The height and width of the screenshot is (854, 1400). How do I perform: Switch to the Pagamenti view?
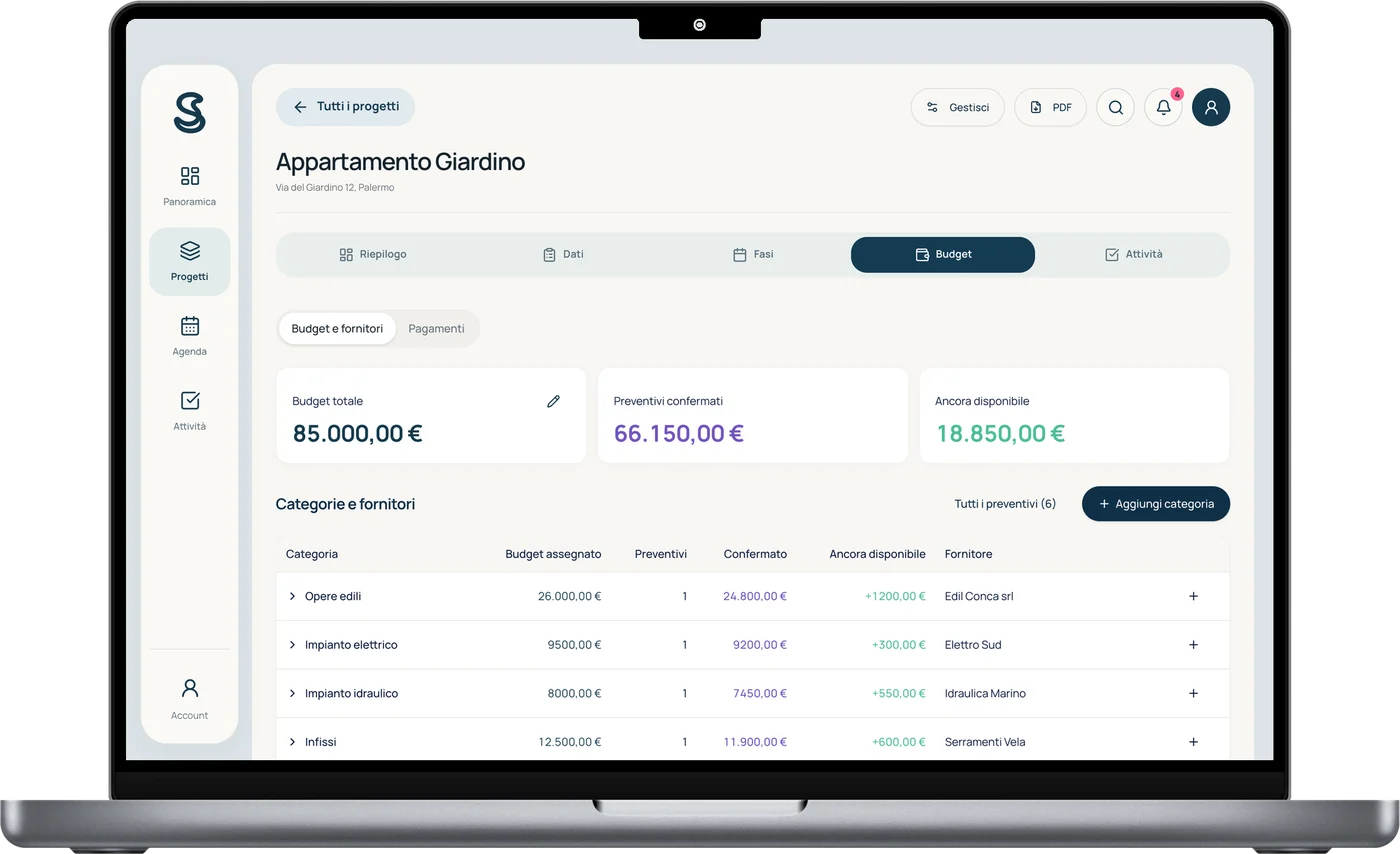point(436,329)
